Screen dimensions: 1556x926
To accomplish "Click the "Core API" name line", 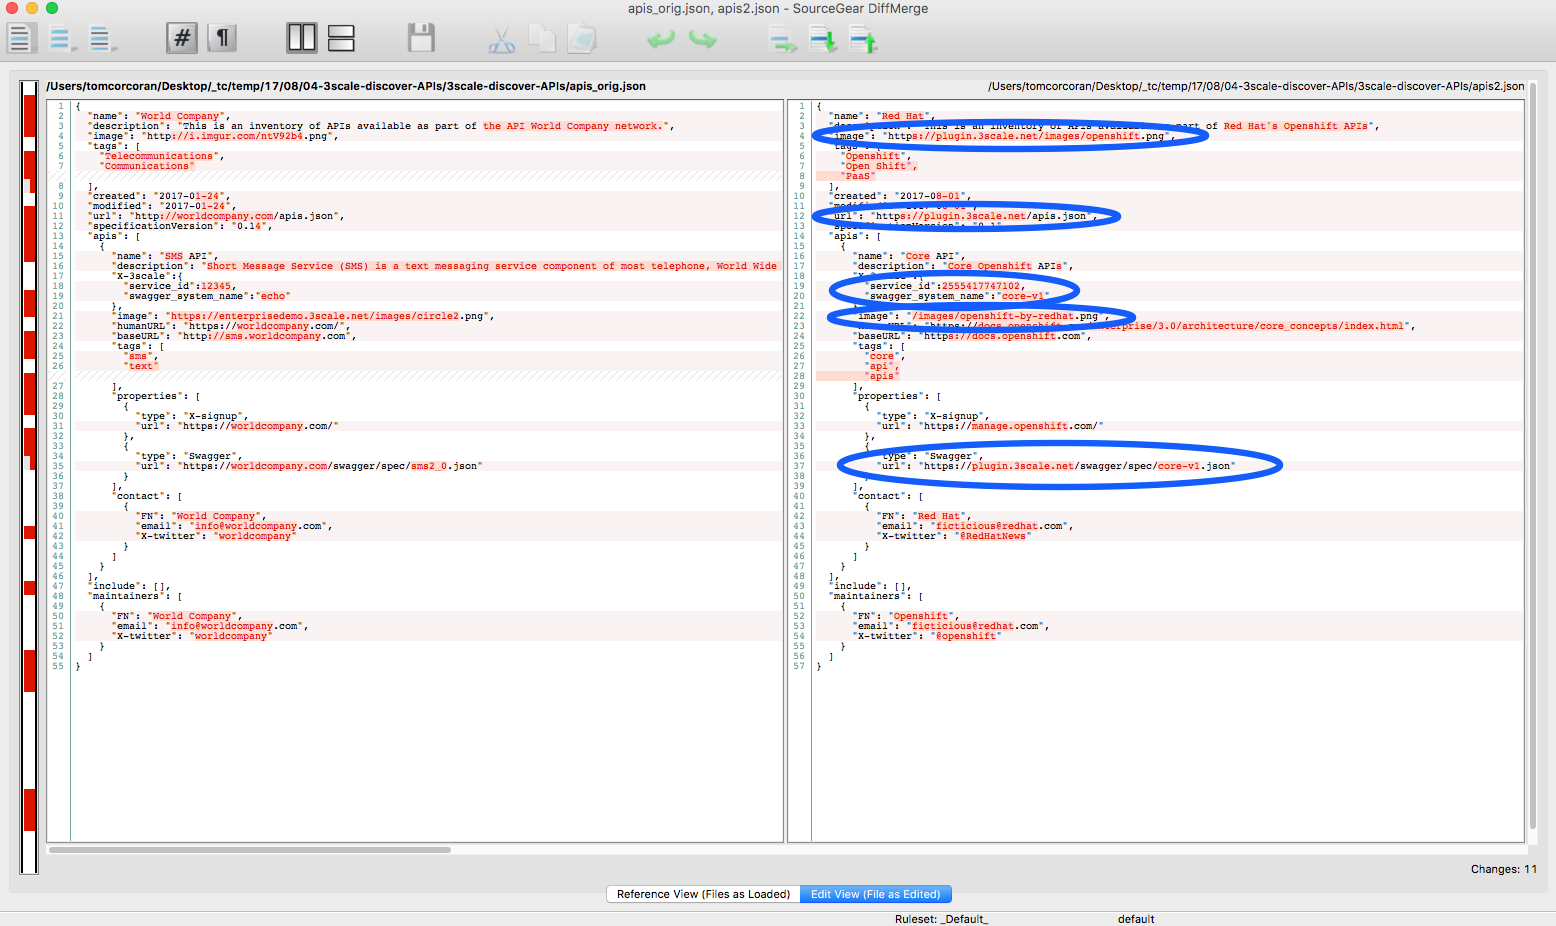I will pyautogui.click(x=908, y=256).
